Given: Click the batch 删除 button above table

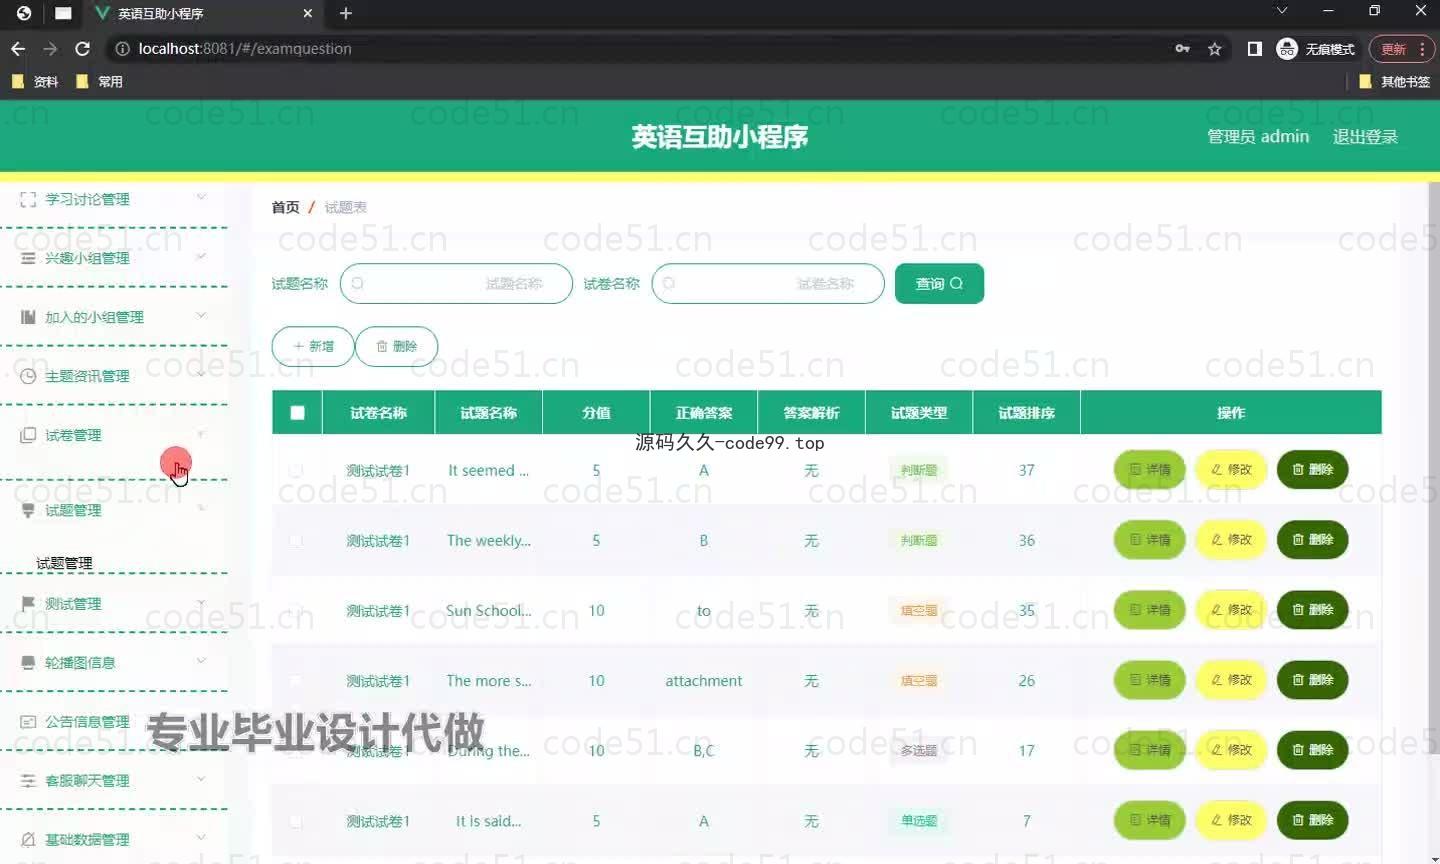Looking at the screenshot, I should (x=397, y=346).
